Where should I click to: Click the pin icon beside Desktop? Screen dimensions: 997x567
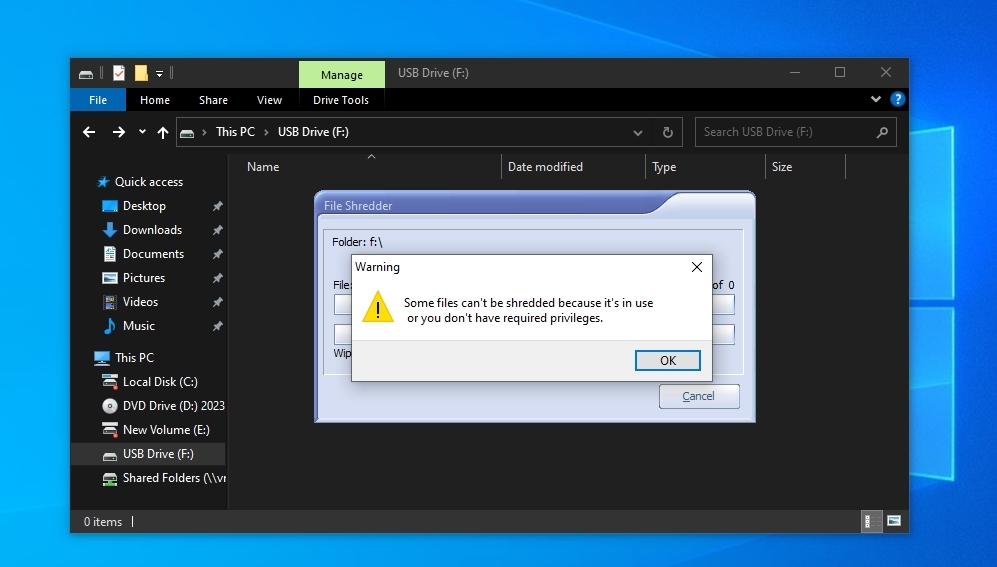coord(217,206)
